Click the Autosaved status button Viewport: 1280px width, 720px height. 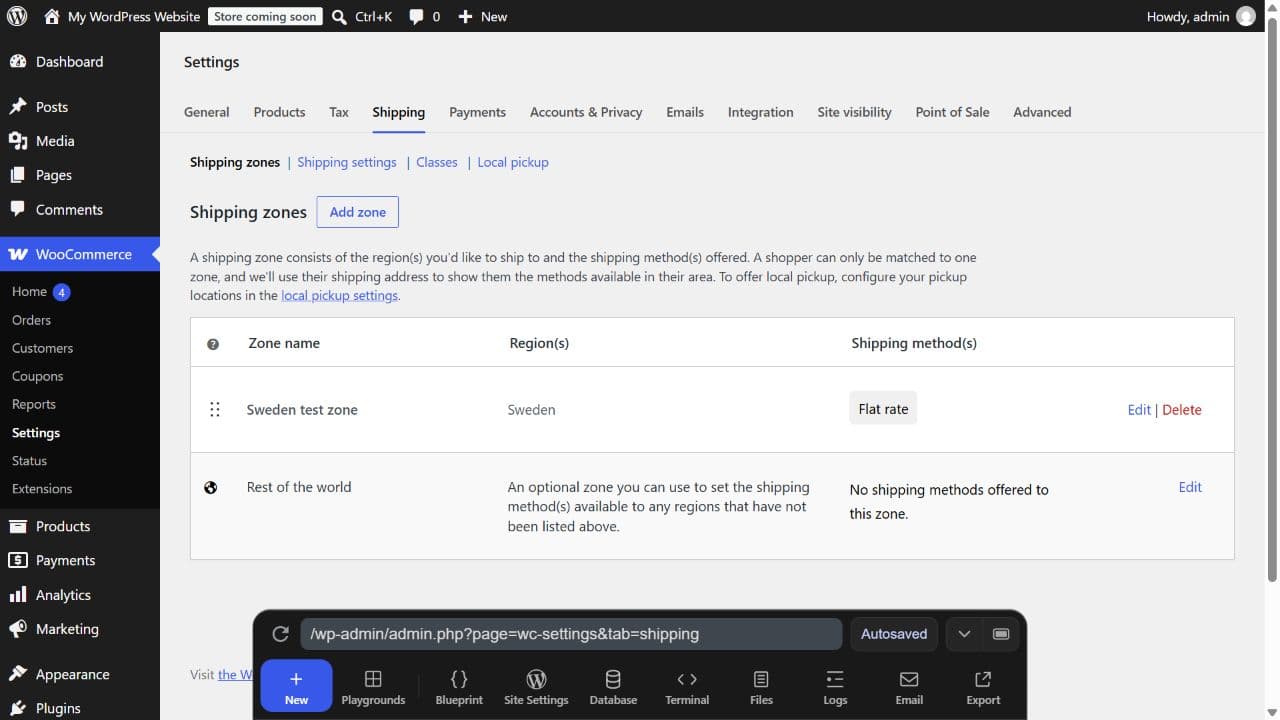[894, 634]
